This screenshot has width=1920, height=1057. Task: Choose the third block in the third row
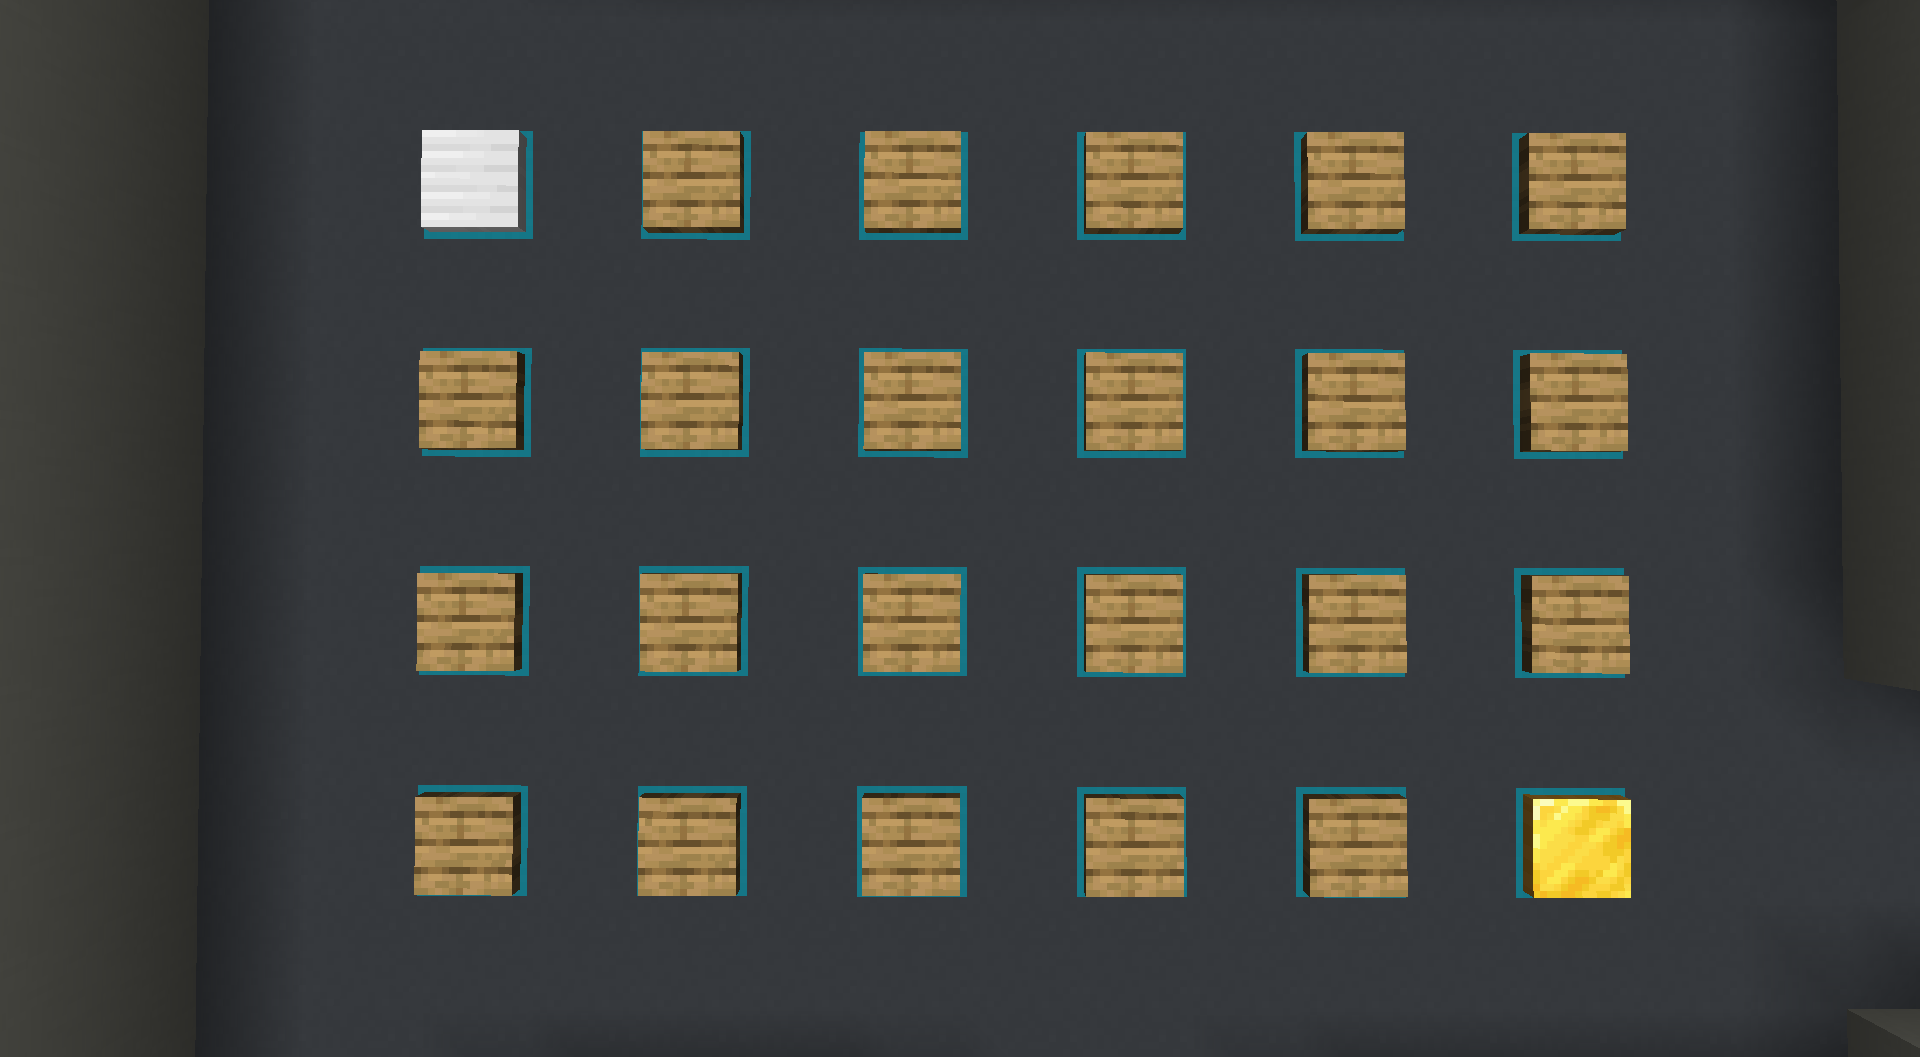[x=912, y=621]
